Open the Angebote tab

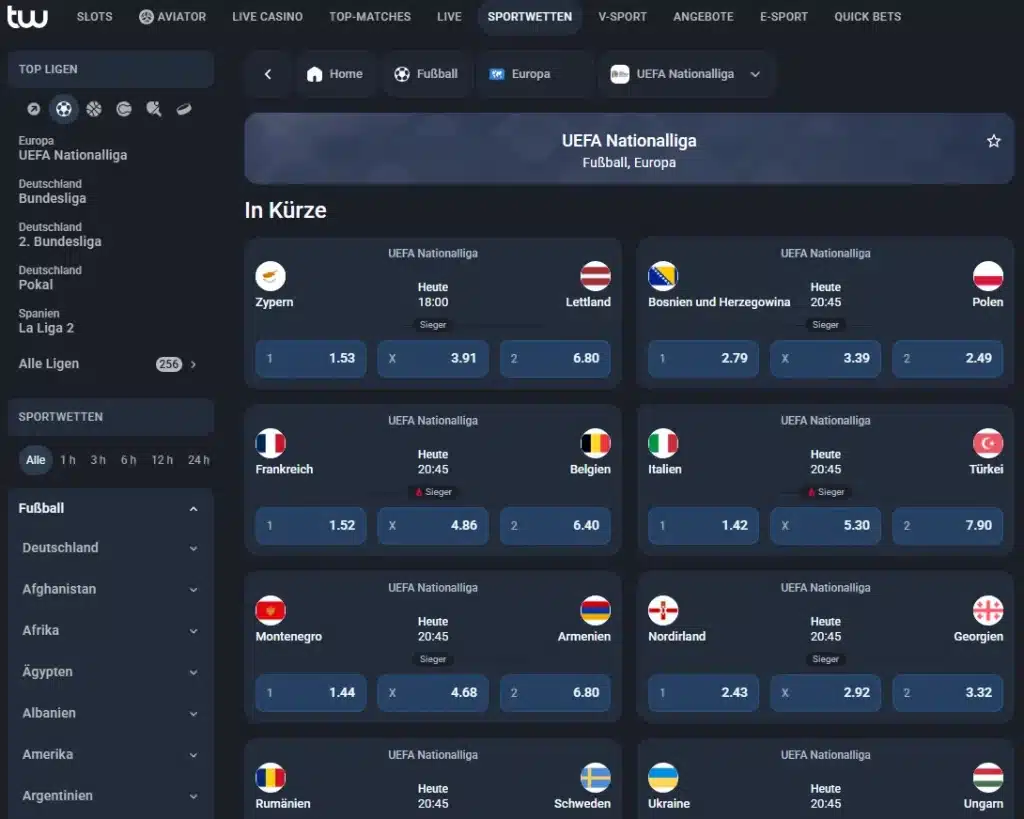(x=703, y=16)
